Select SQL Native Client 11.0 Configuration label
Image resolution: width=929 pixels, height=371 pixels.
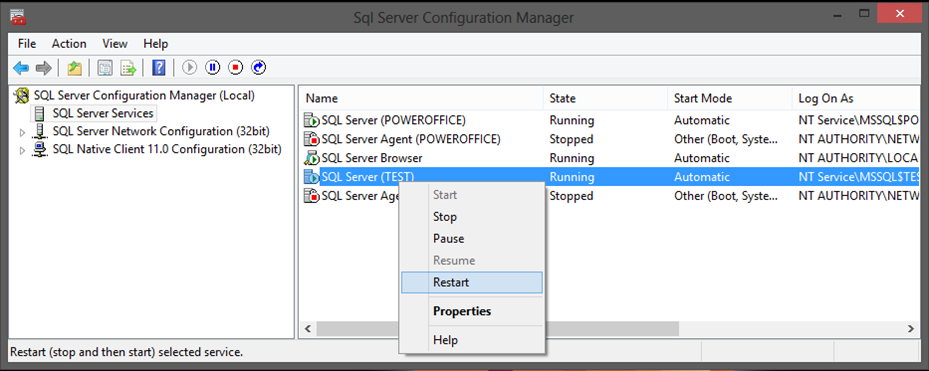coord(166,149)
